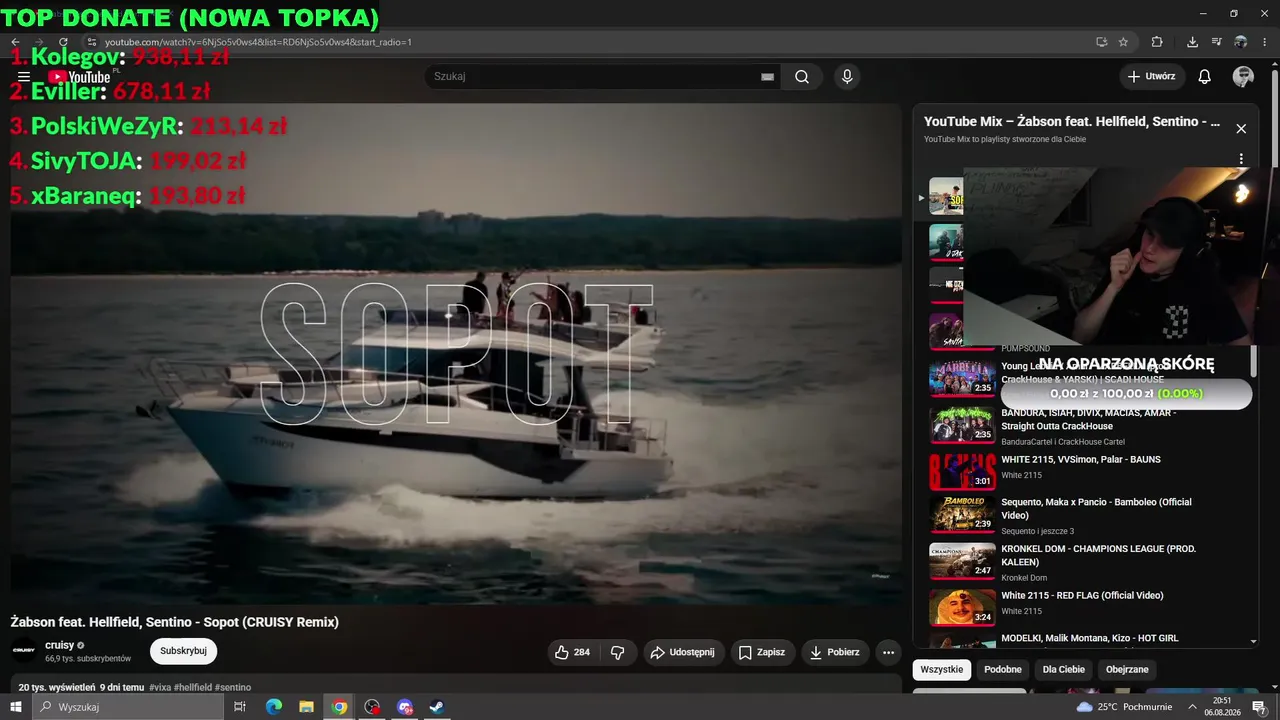Click the 25°C Pochmurnie weather widget
The height and width of the screenshot is (720, 1280).
(1123, 707)
